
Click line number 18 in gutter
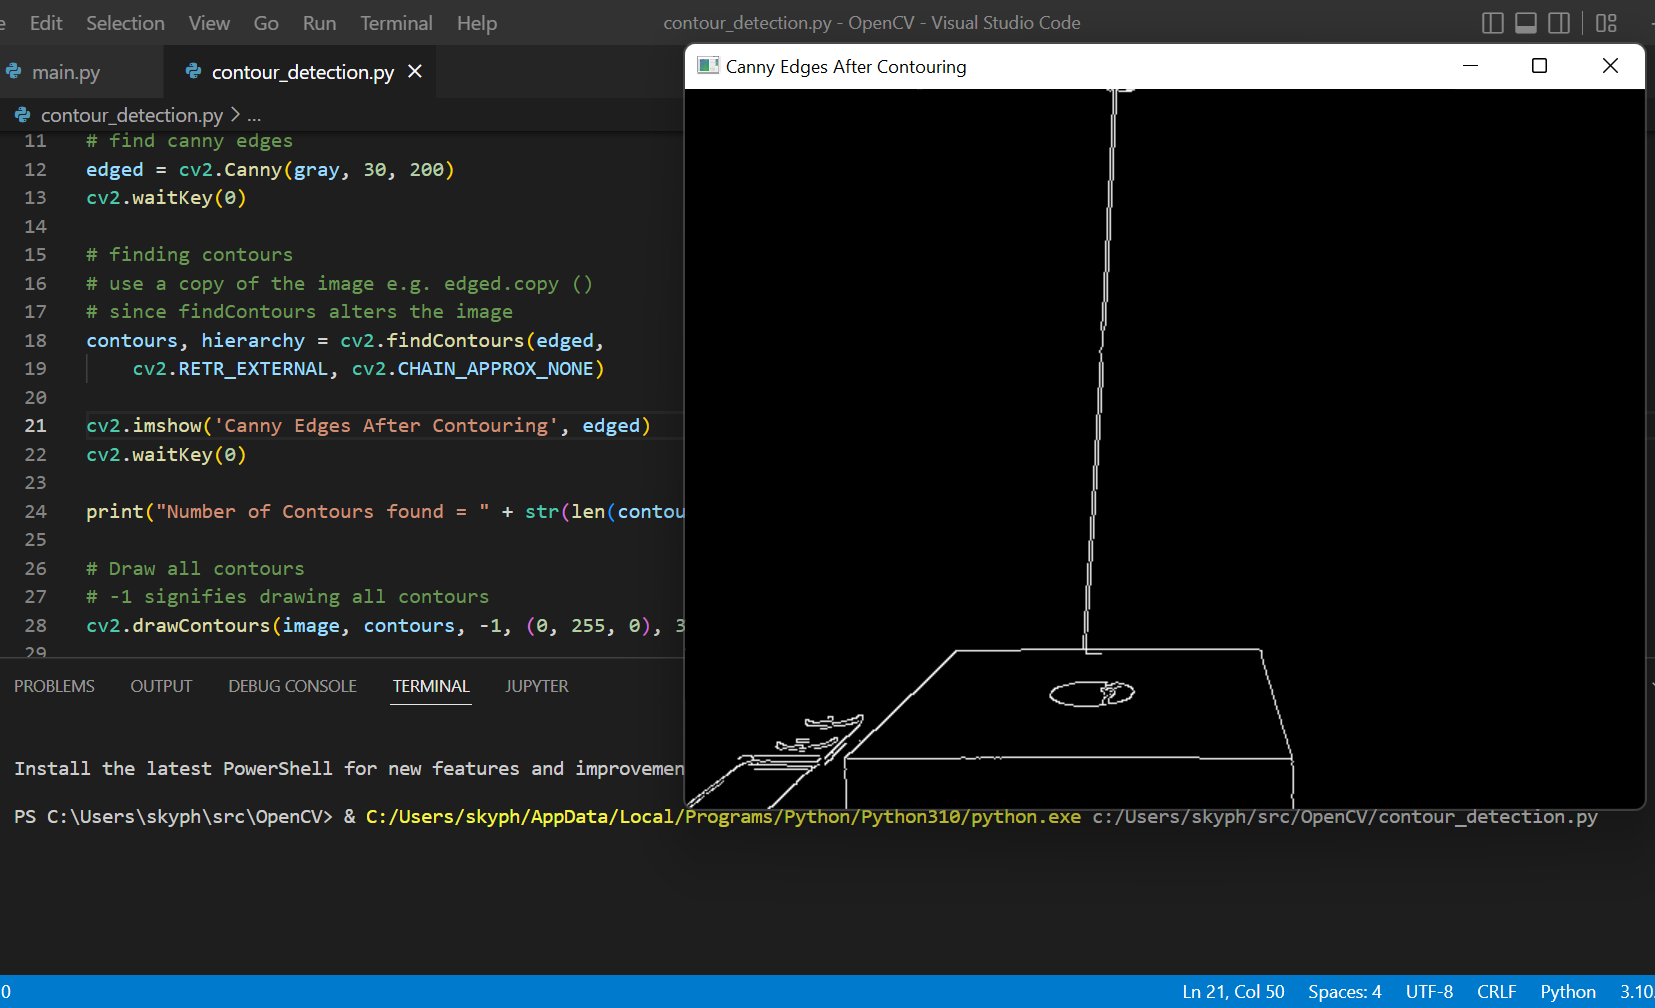(35, 341)
